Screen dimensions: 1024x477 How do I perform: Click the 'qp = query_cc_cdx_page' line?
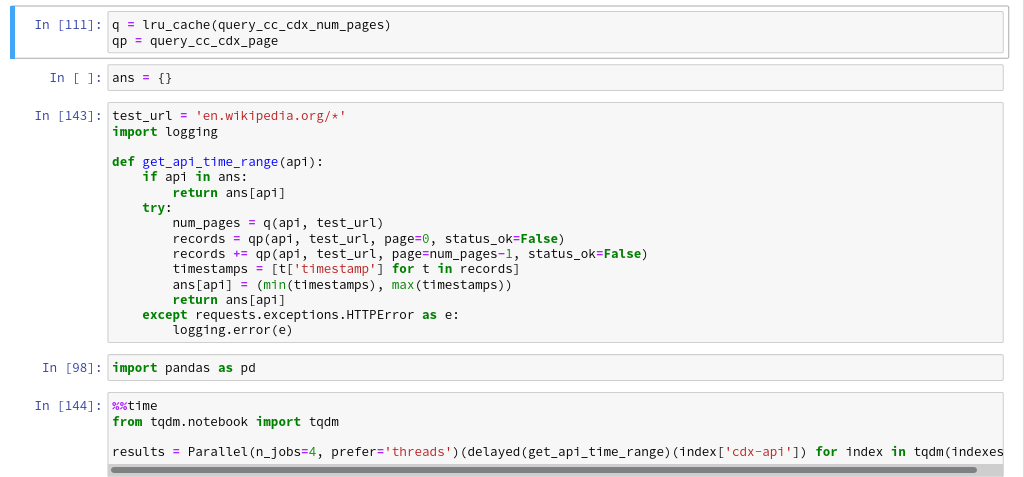coord(195,41)
